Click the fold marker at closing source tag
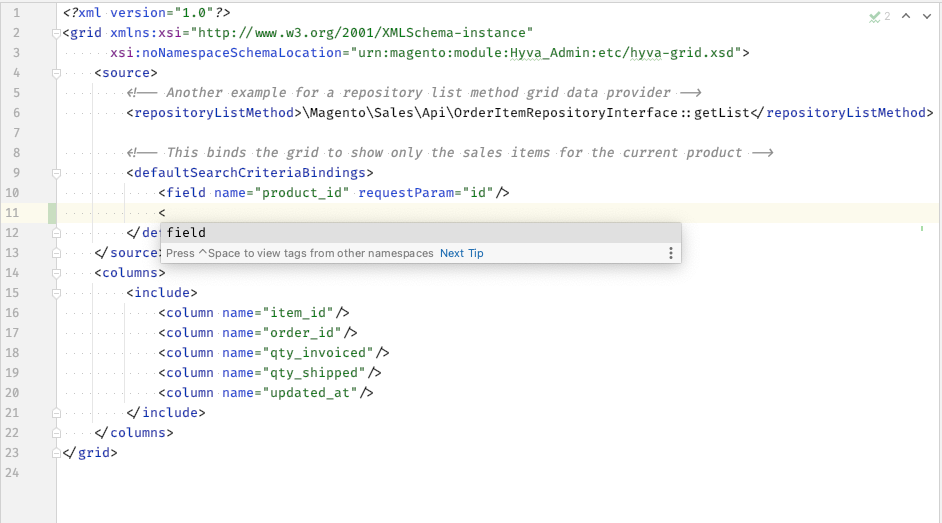Screen dimensions: 942x523 click(56, 253)
